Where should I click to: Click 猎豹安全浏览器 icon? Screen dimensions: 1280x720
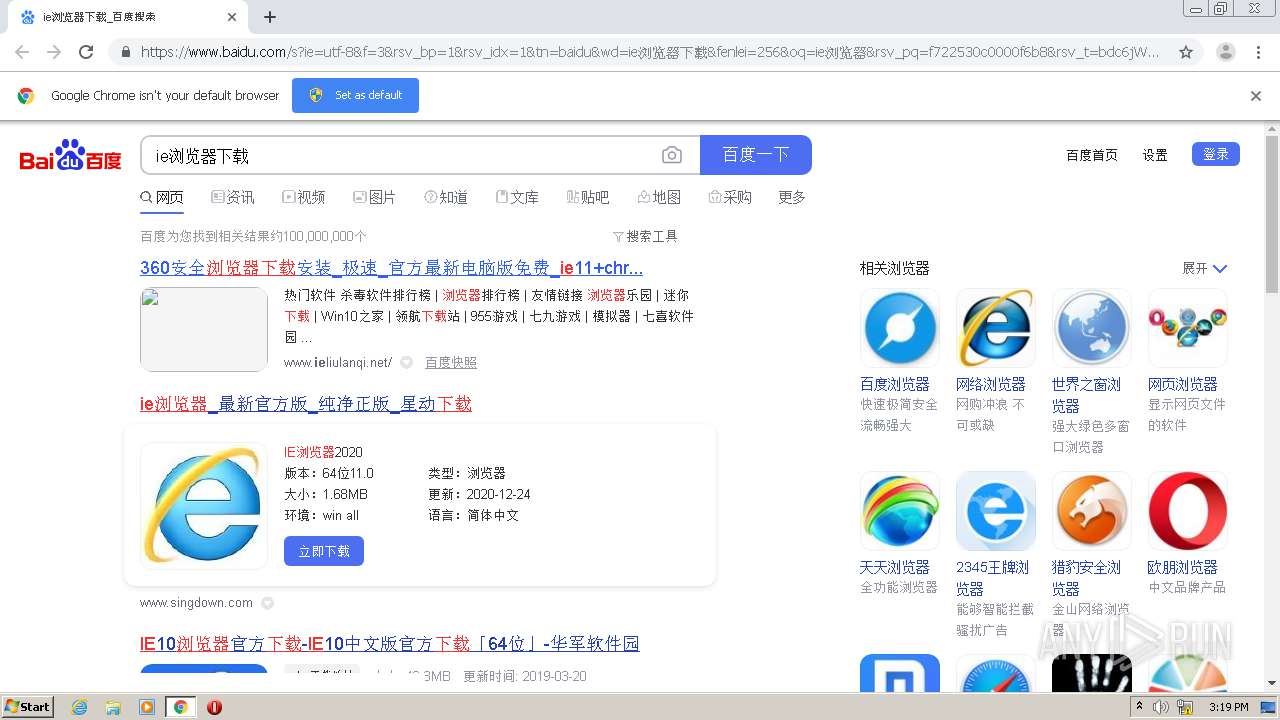click(1092, 511)
